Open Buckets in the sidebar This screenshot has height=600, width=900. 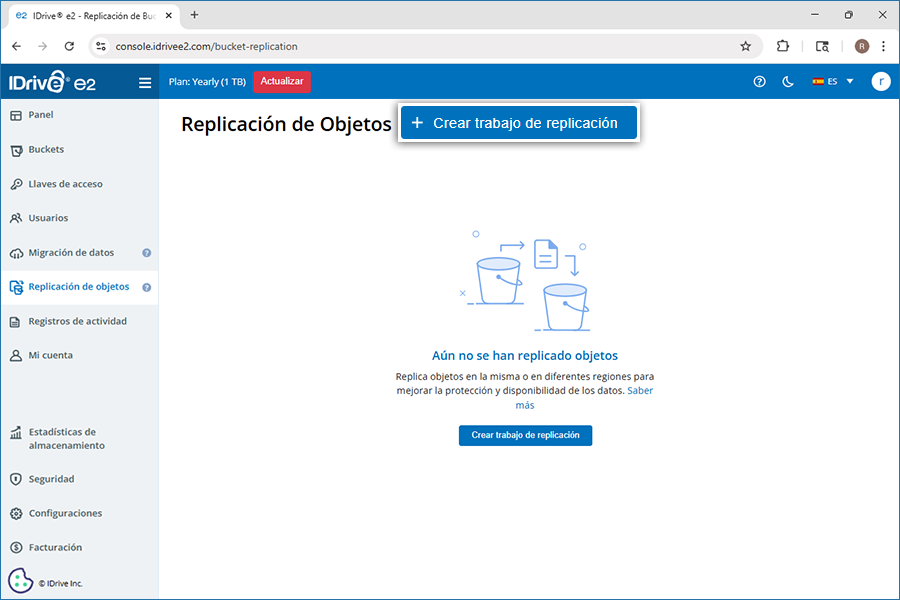pos(79,150)
